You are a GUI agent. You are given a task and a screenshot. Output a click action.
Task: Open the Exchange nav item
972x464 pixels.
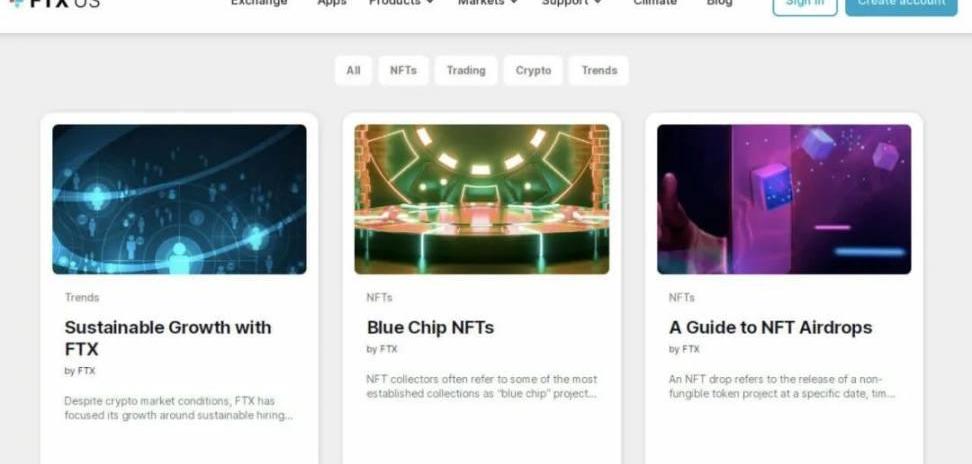(259, 2)
